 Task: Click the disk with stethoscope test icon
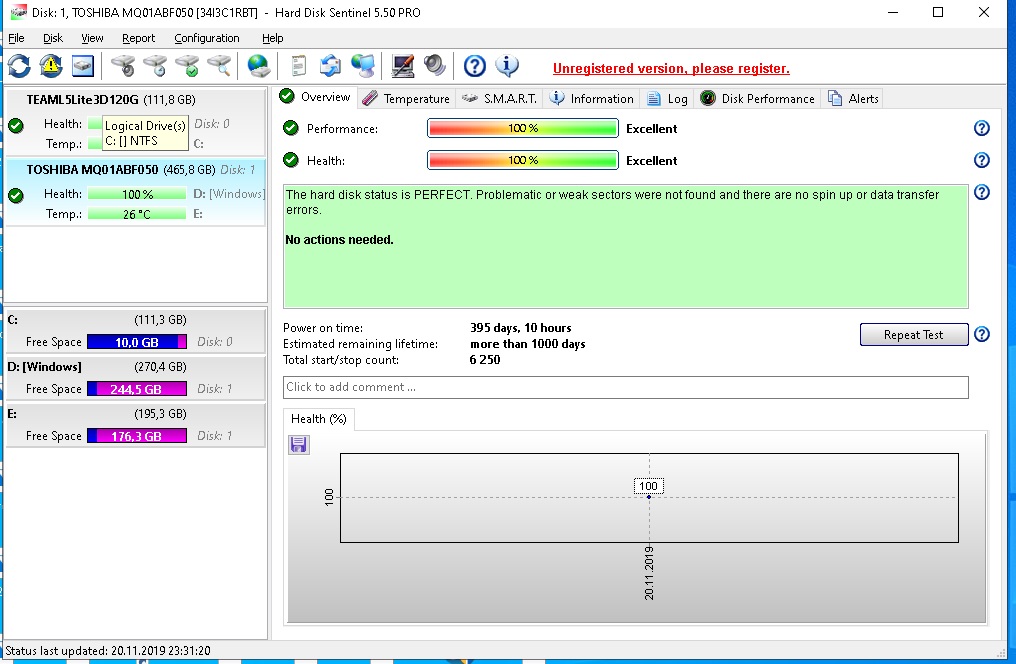click(122, 65)
